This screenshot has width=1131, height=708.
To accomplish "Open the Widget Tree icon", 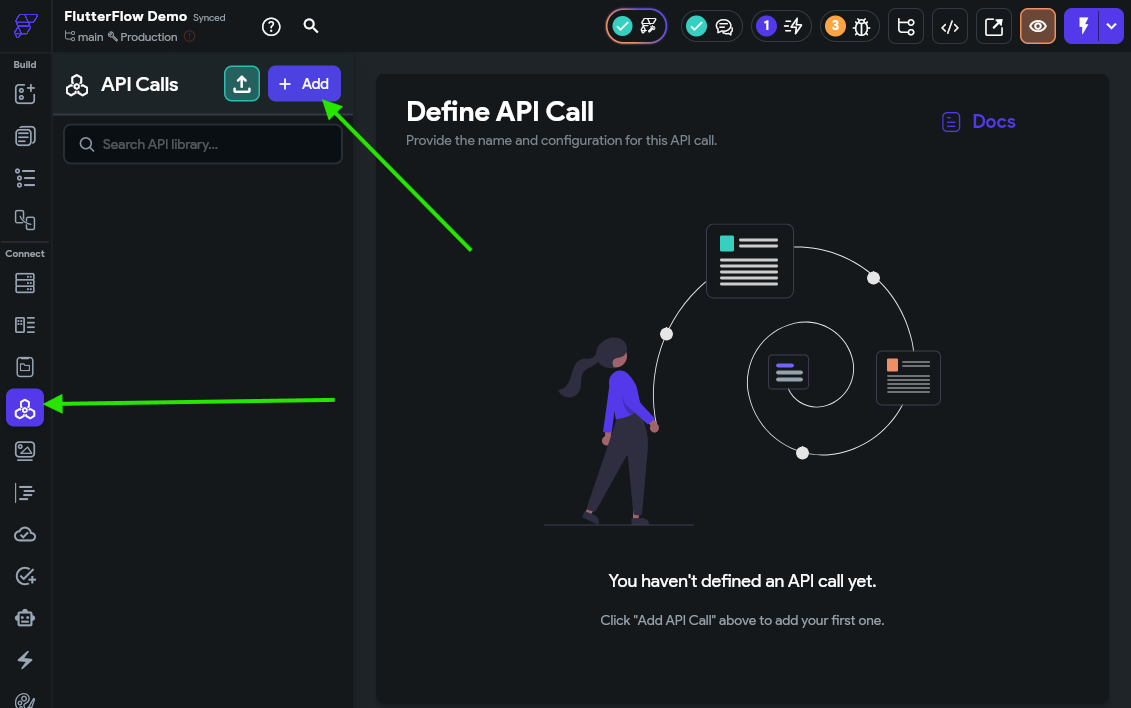I will point(25,177).
